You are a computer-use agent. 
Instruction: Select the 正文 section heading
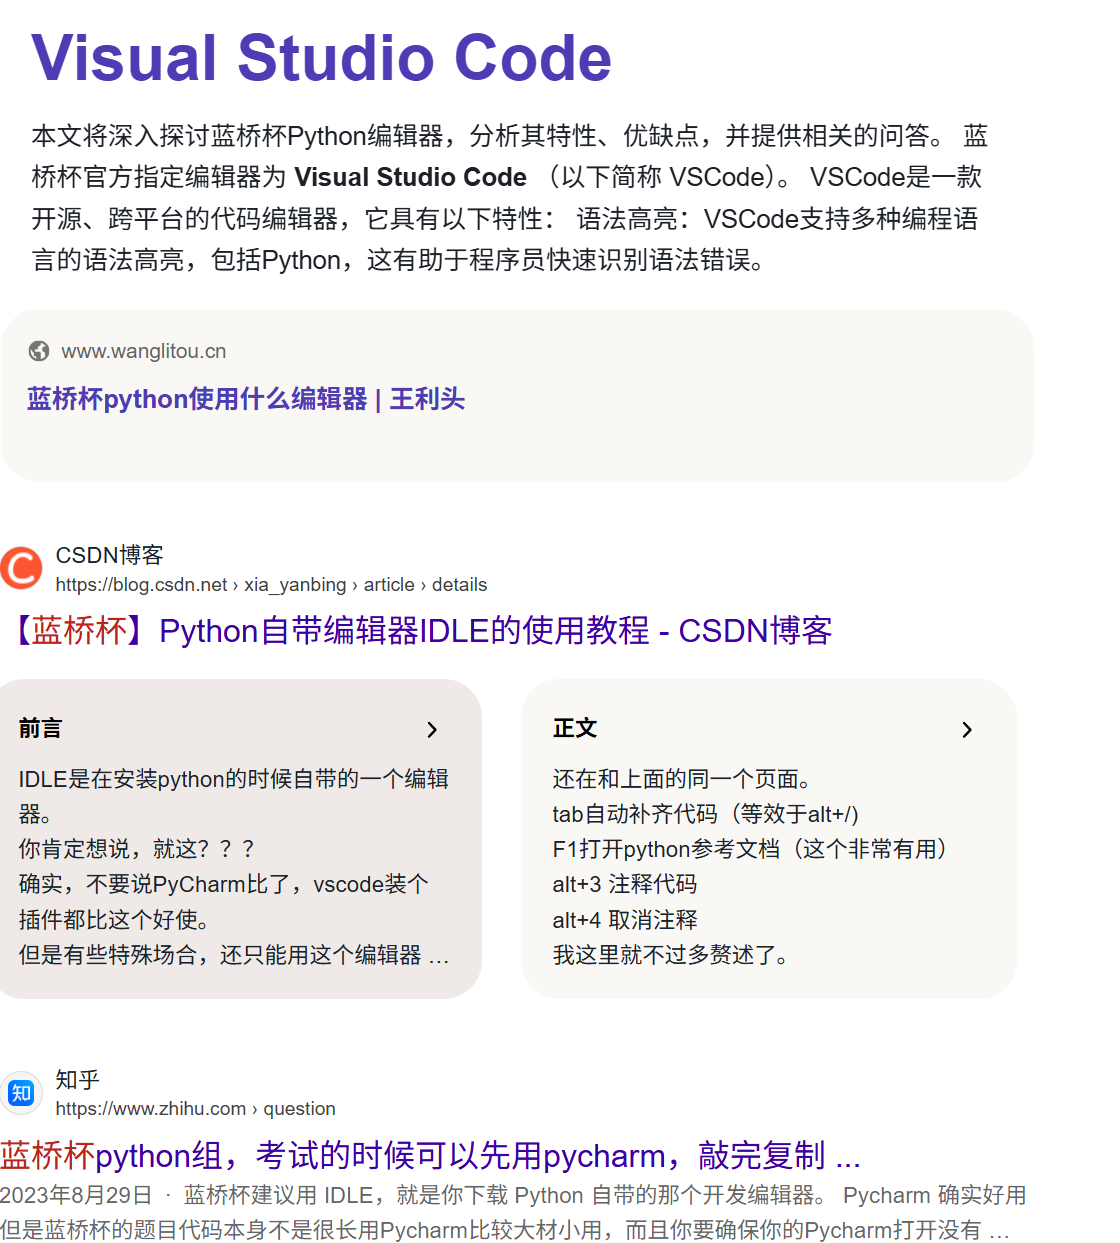575,729
